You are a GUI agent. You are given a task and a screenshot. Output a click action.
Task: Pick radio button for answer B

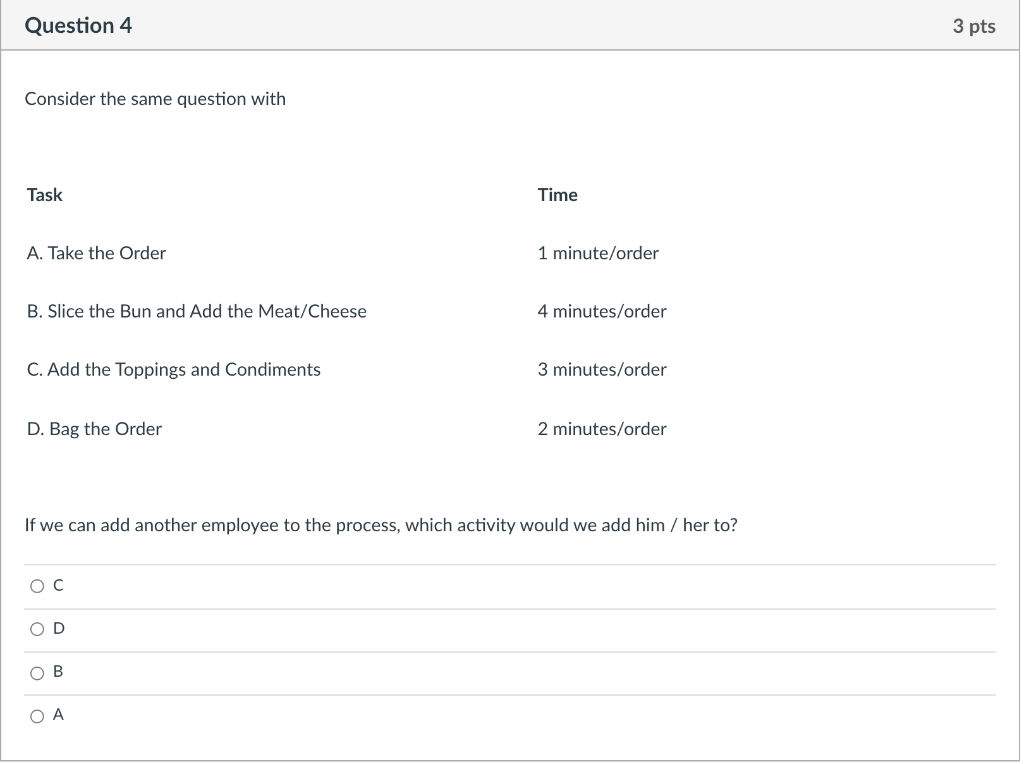[x=37, y=673]
